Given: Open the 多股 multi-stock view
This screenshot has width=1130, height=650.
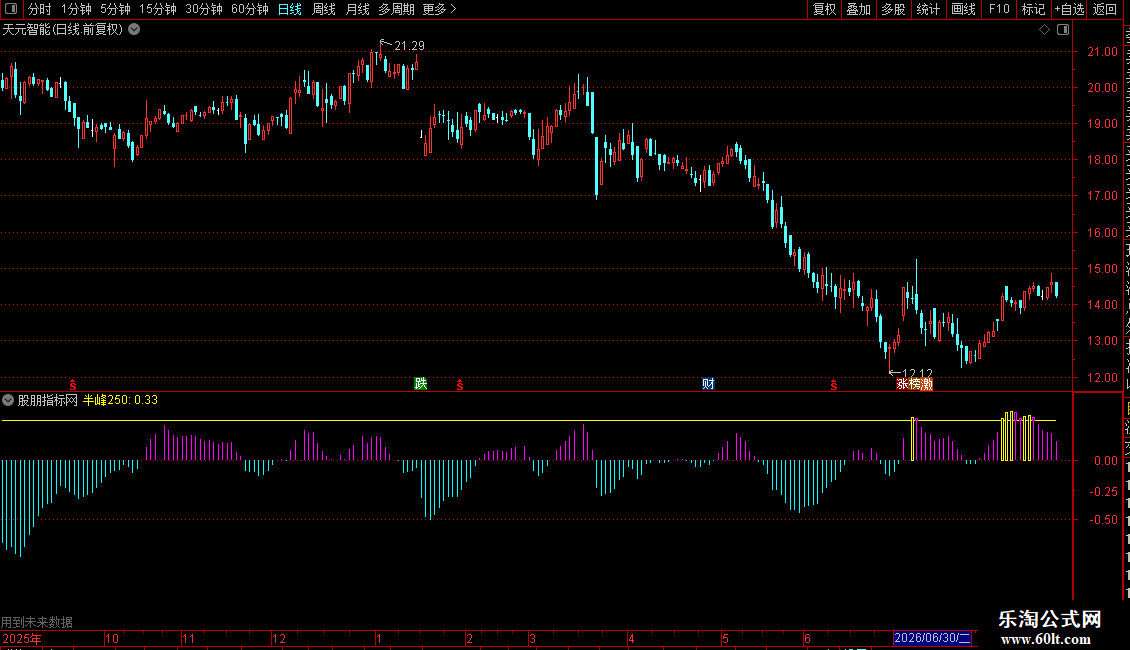Looking at the screenshot, I should pos(893,9).
